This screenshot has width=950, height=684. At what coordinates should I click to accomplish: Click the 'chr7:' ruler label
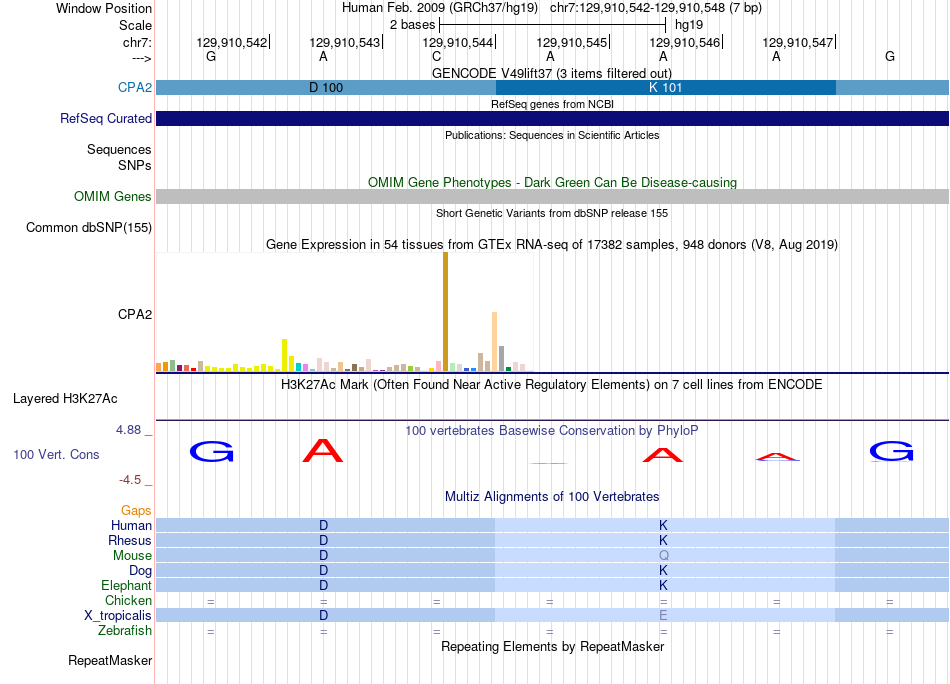click(137, 42)
